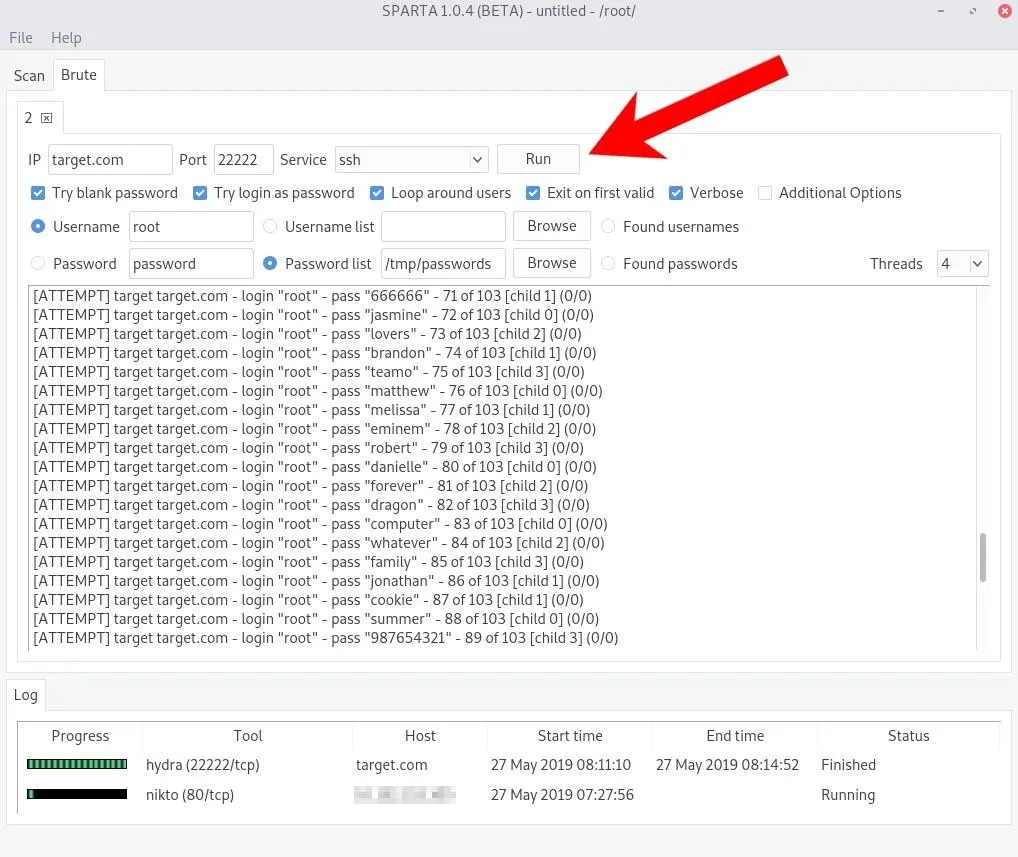The height and width of the screenshot is (857, 1018).
Task: Click the nikto progress bar
Action: (x=77, y=794)
